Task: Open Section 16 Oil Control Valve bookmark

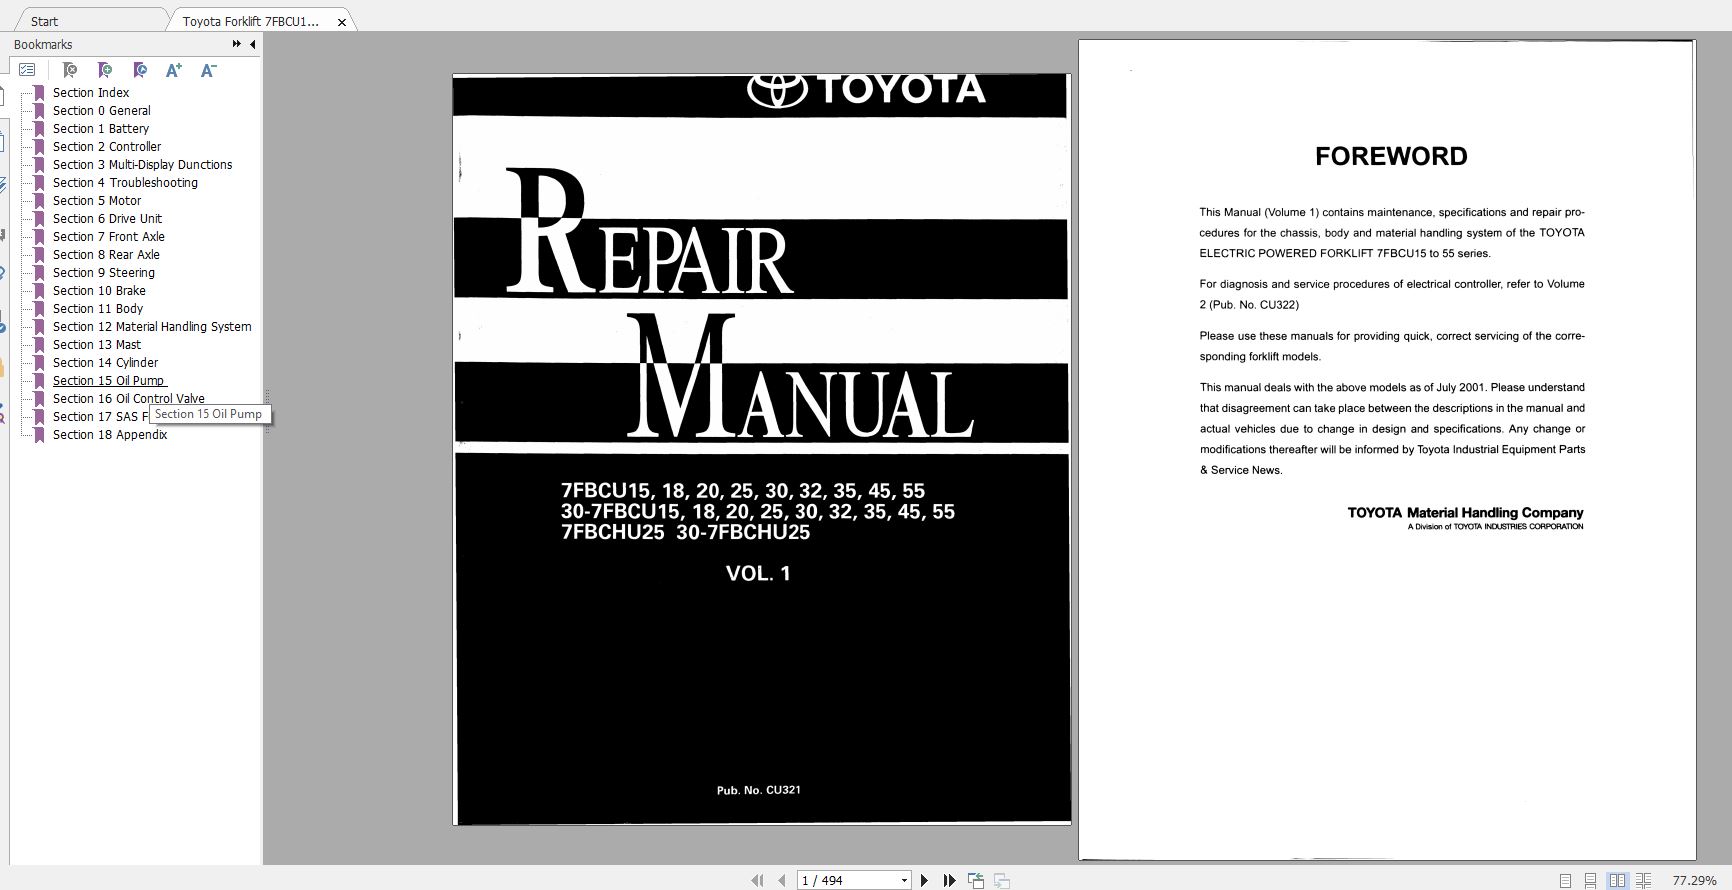Action: [129, 399]
